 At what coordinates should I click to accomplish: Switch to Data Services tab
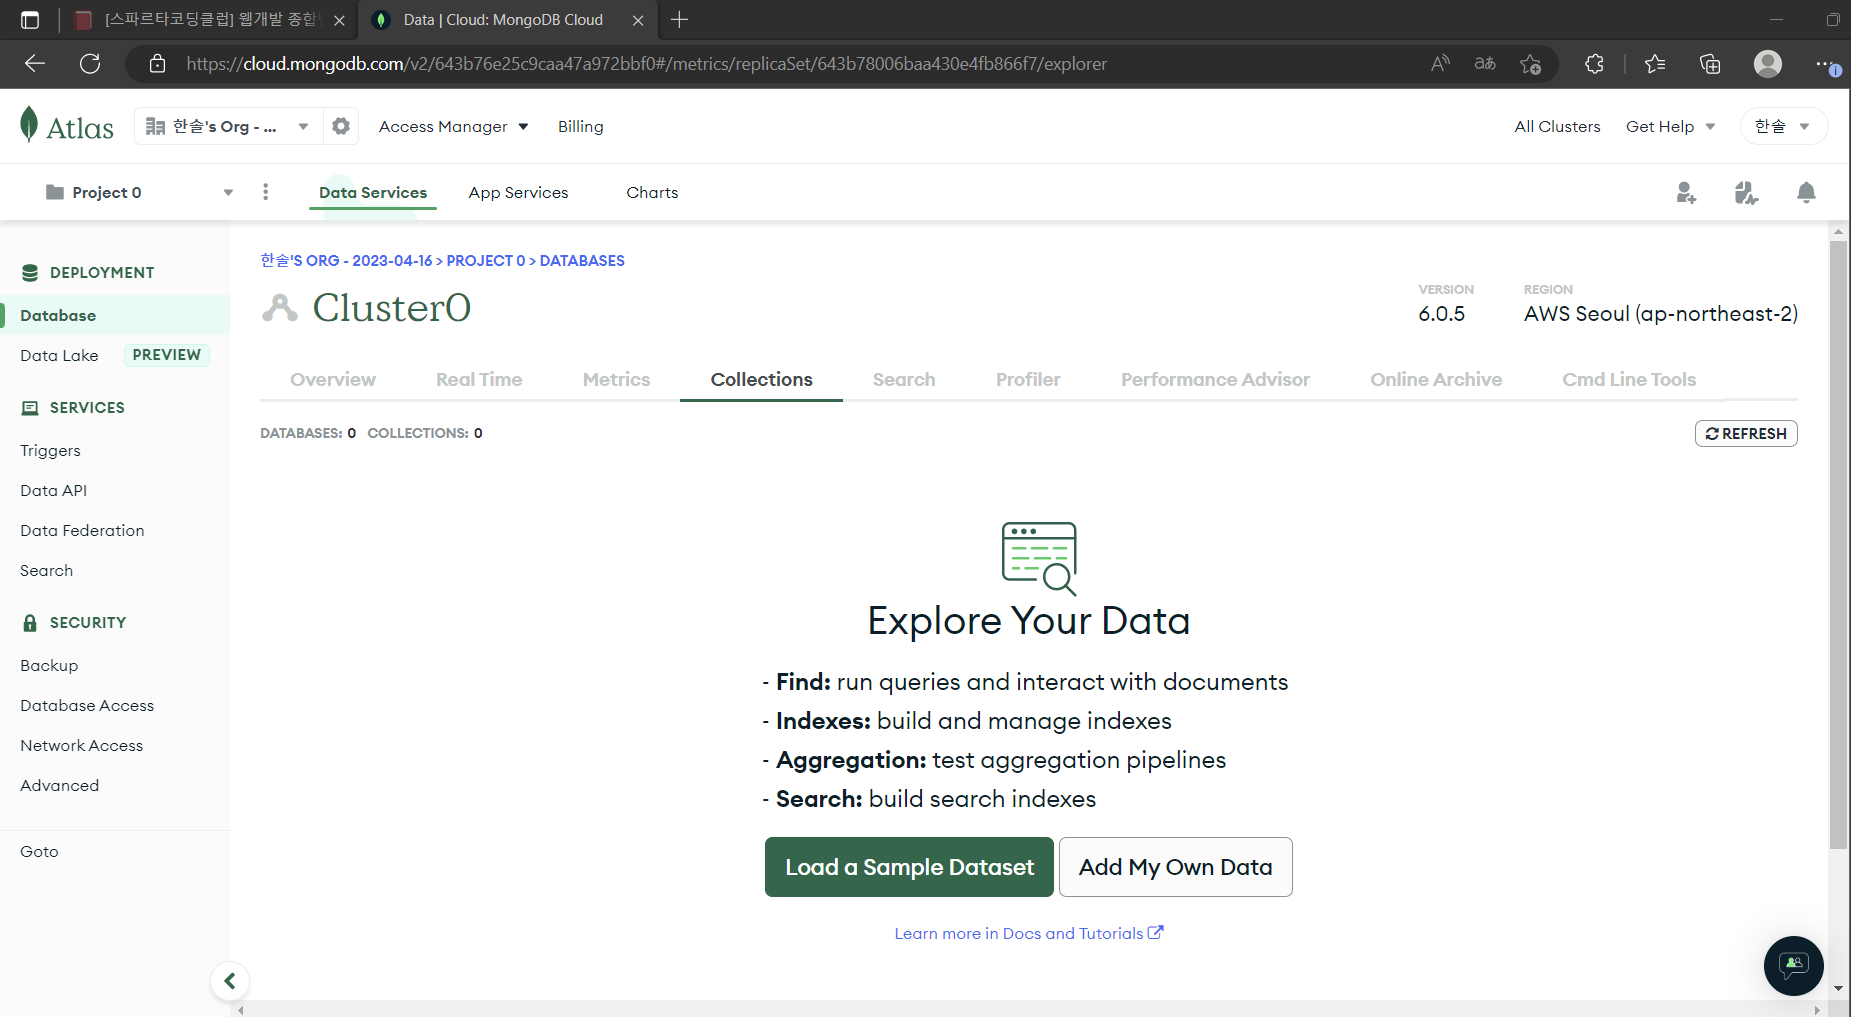point(373,192)
